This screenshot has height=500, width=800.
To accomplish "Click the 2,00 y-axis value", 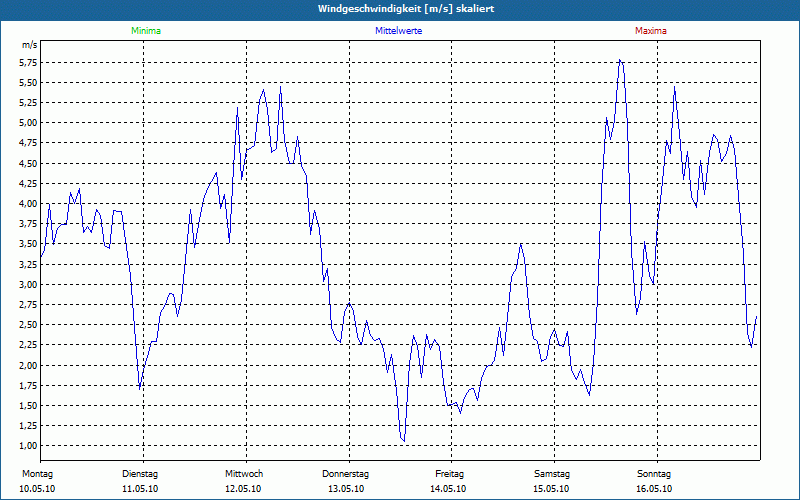I will (29, 365).
